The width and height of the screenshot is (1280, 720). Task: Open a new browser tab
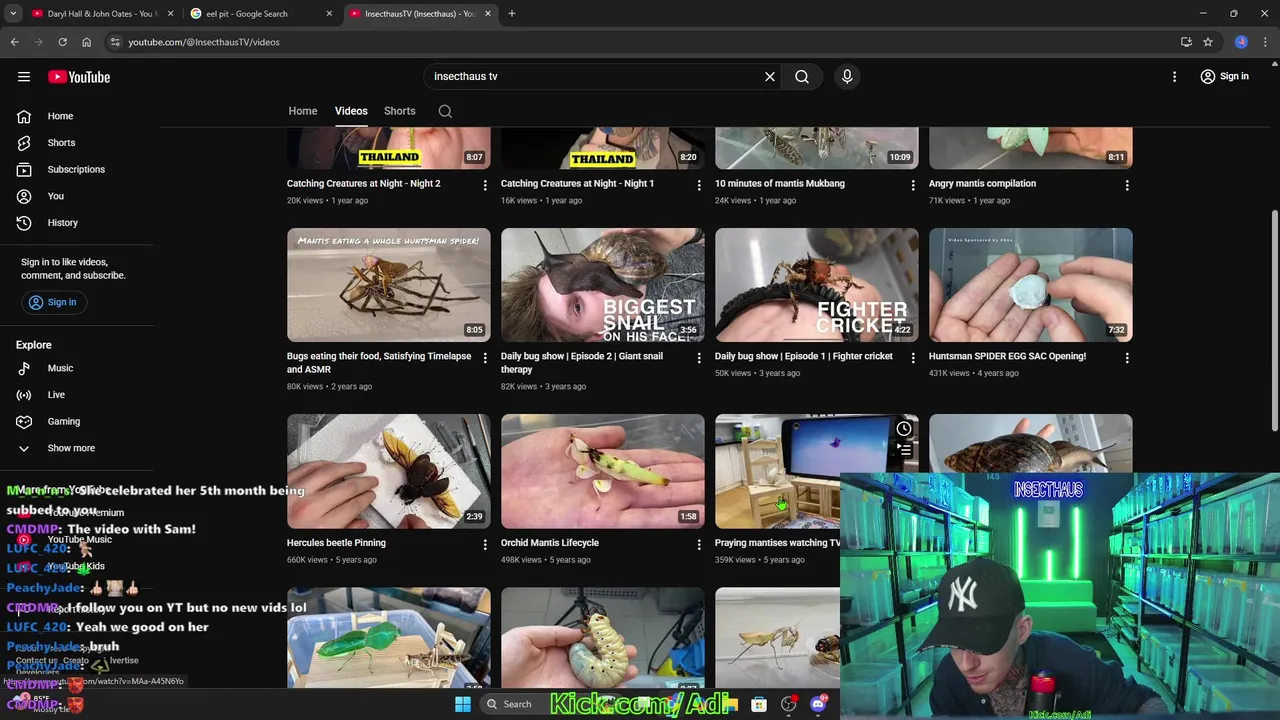coord(512,14)
